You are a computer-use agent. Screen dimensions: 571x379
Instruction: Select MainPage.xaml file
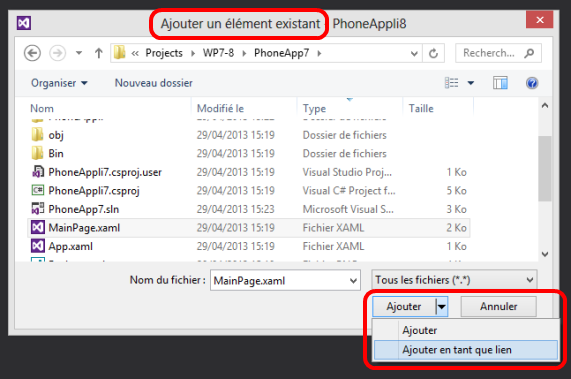(249, 228)
